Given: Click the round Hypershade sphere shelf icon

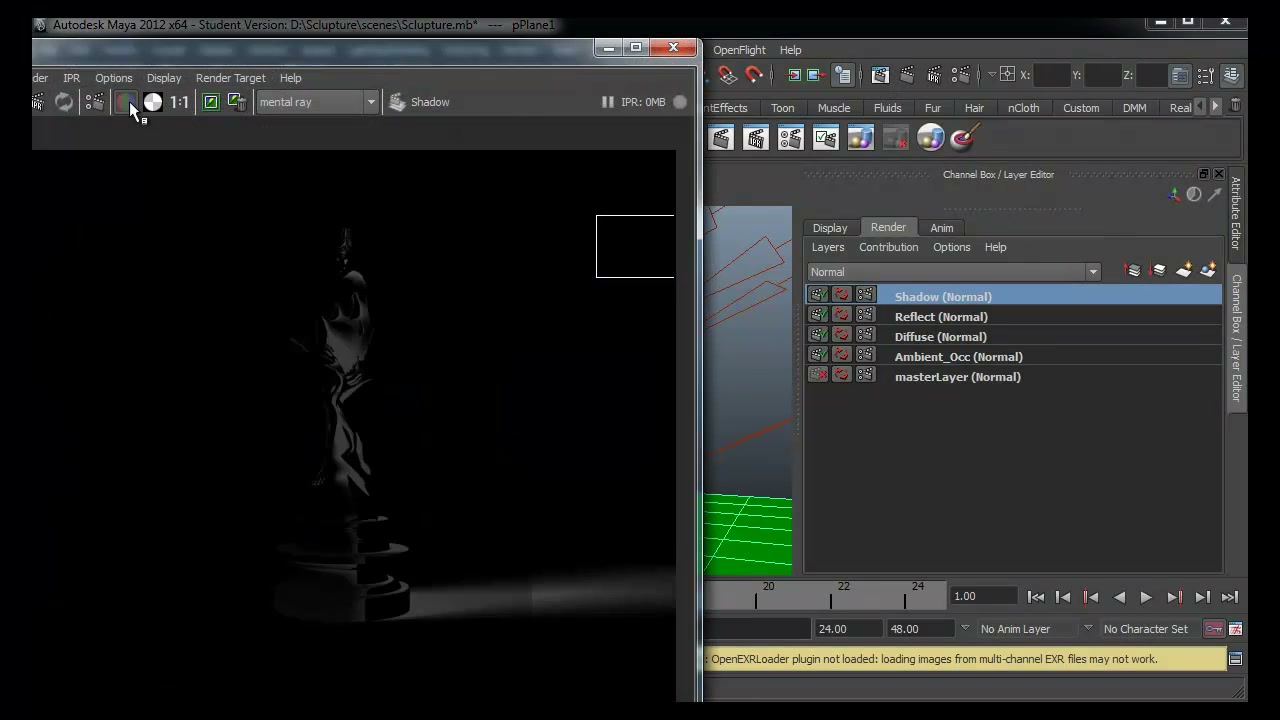Looking at the screenshot, I should point(930,138).
